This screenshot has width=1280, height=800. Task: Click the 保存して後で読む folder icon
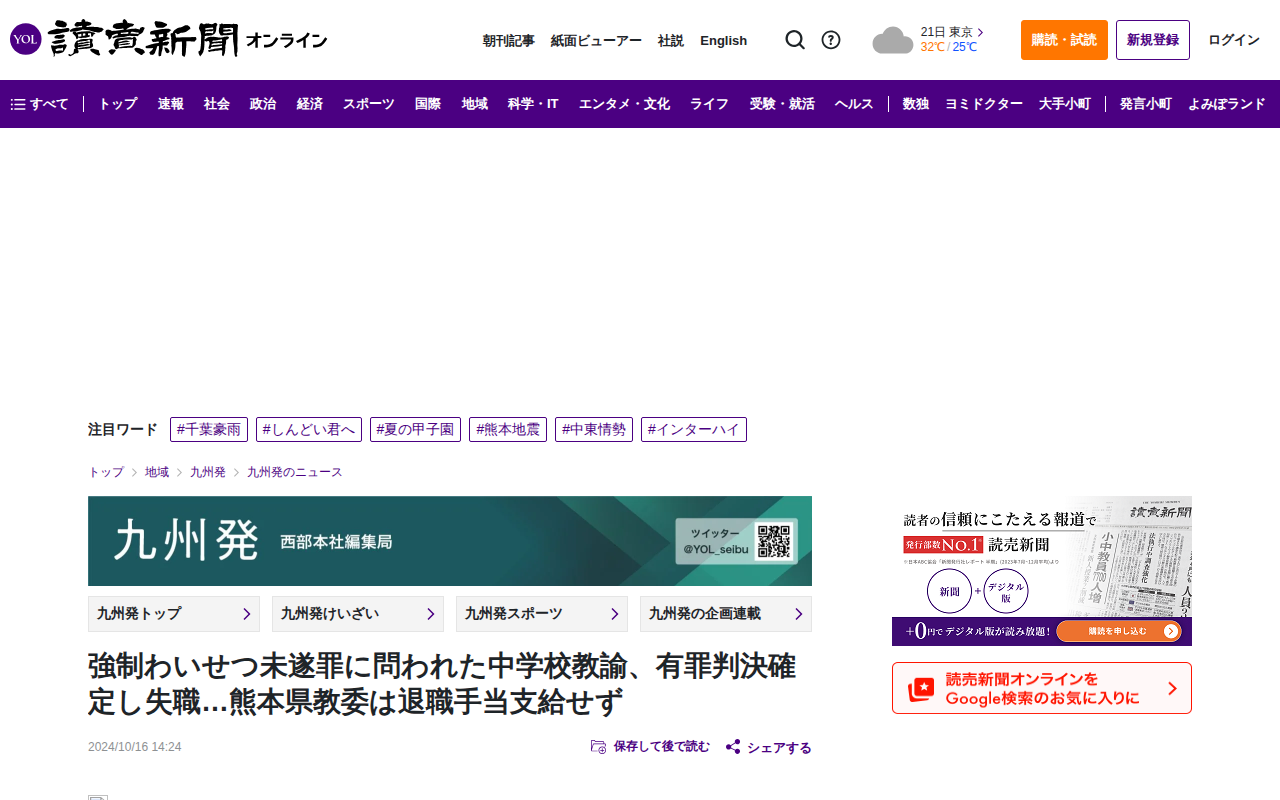(x=599, y=747)
